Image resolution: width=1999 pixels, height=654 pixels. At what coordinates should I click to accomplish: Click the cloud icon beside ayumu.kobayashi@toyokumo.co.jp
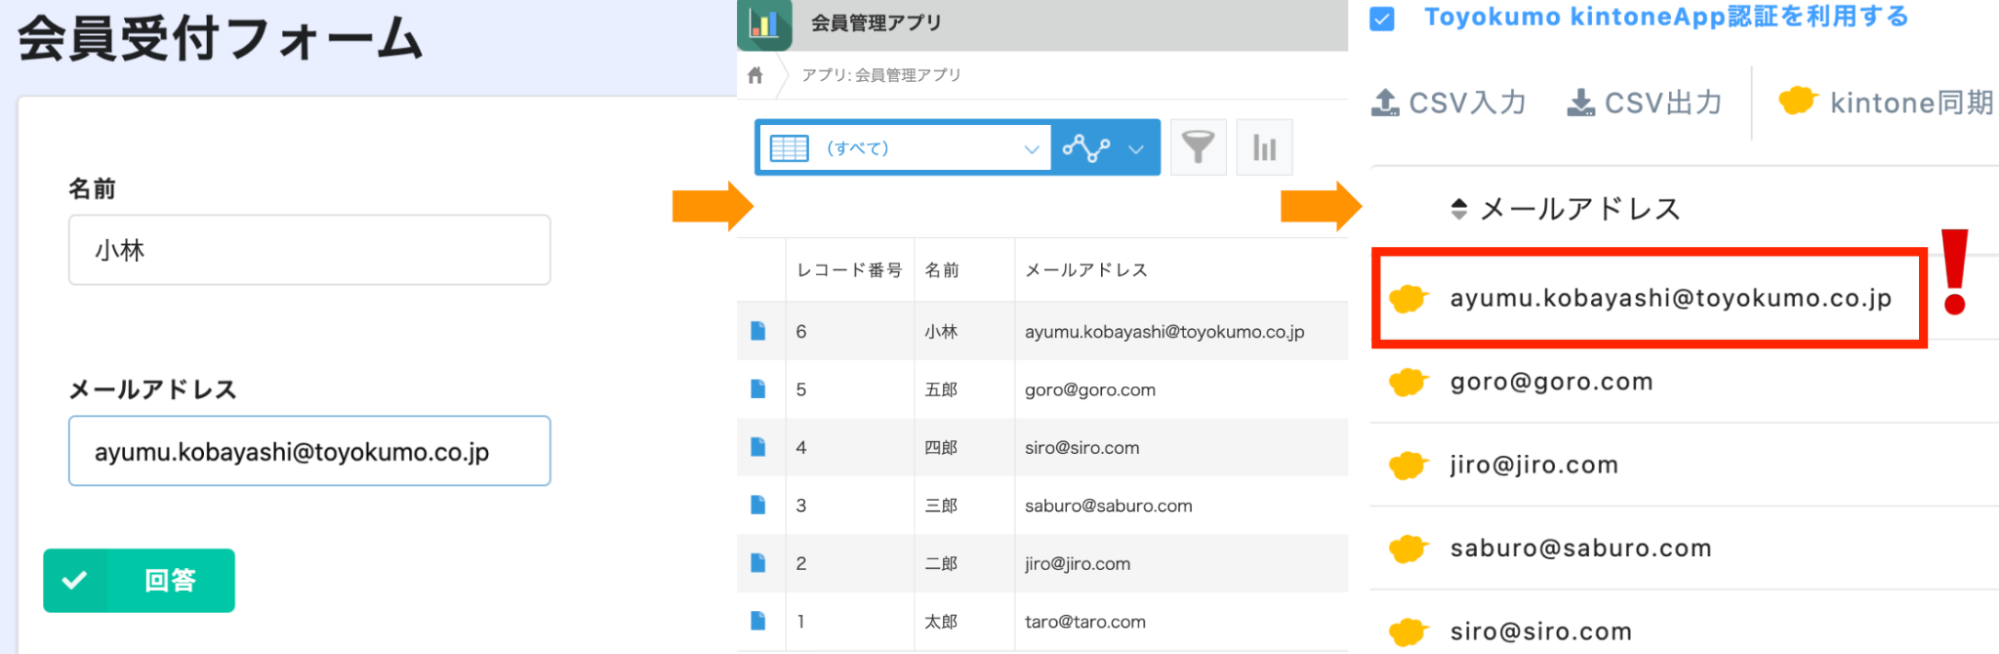1409,298
